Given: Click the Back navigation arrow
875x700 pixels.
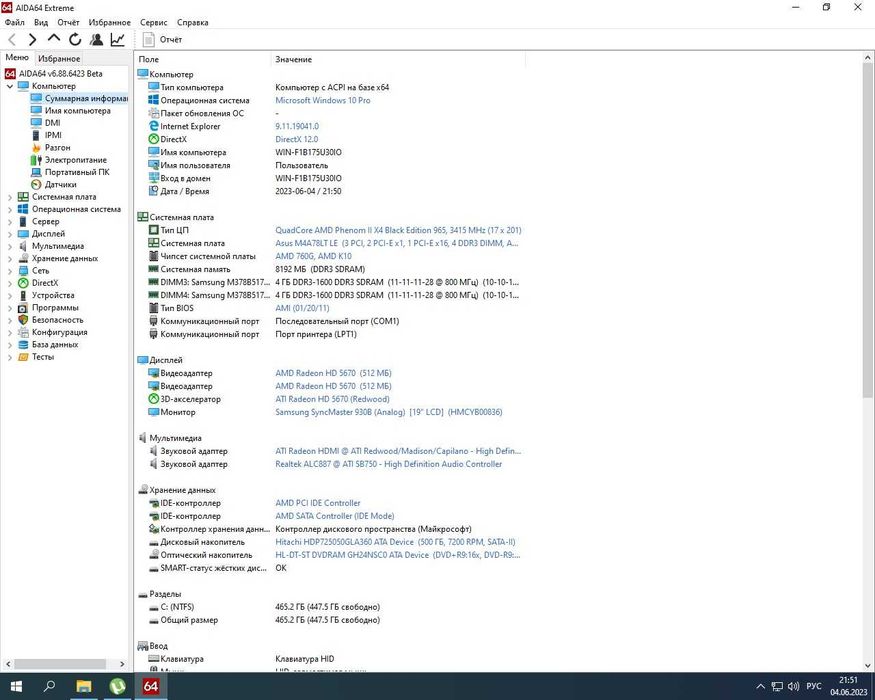Looking at the screenshot, I should (12, 40).
